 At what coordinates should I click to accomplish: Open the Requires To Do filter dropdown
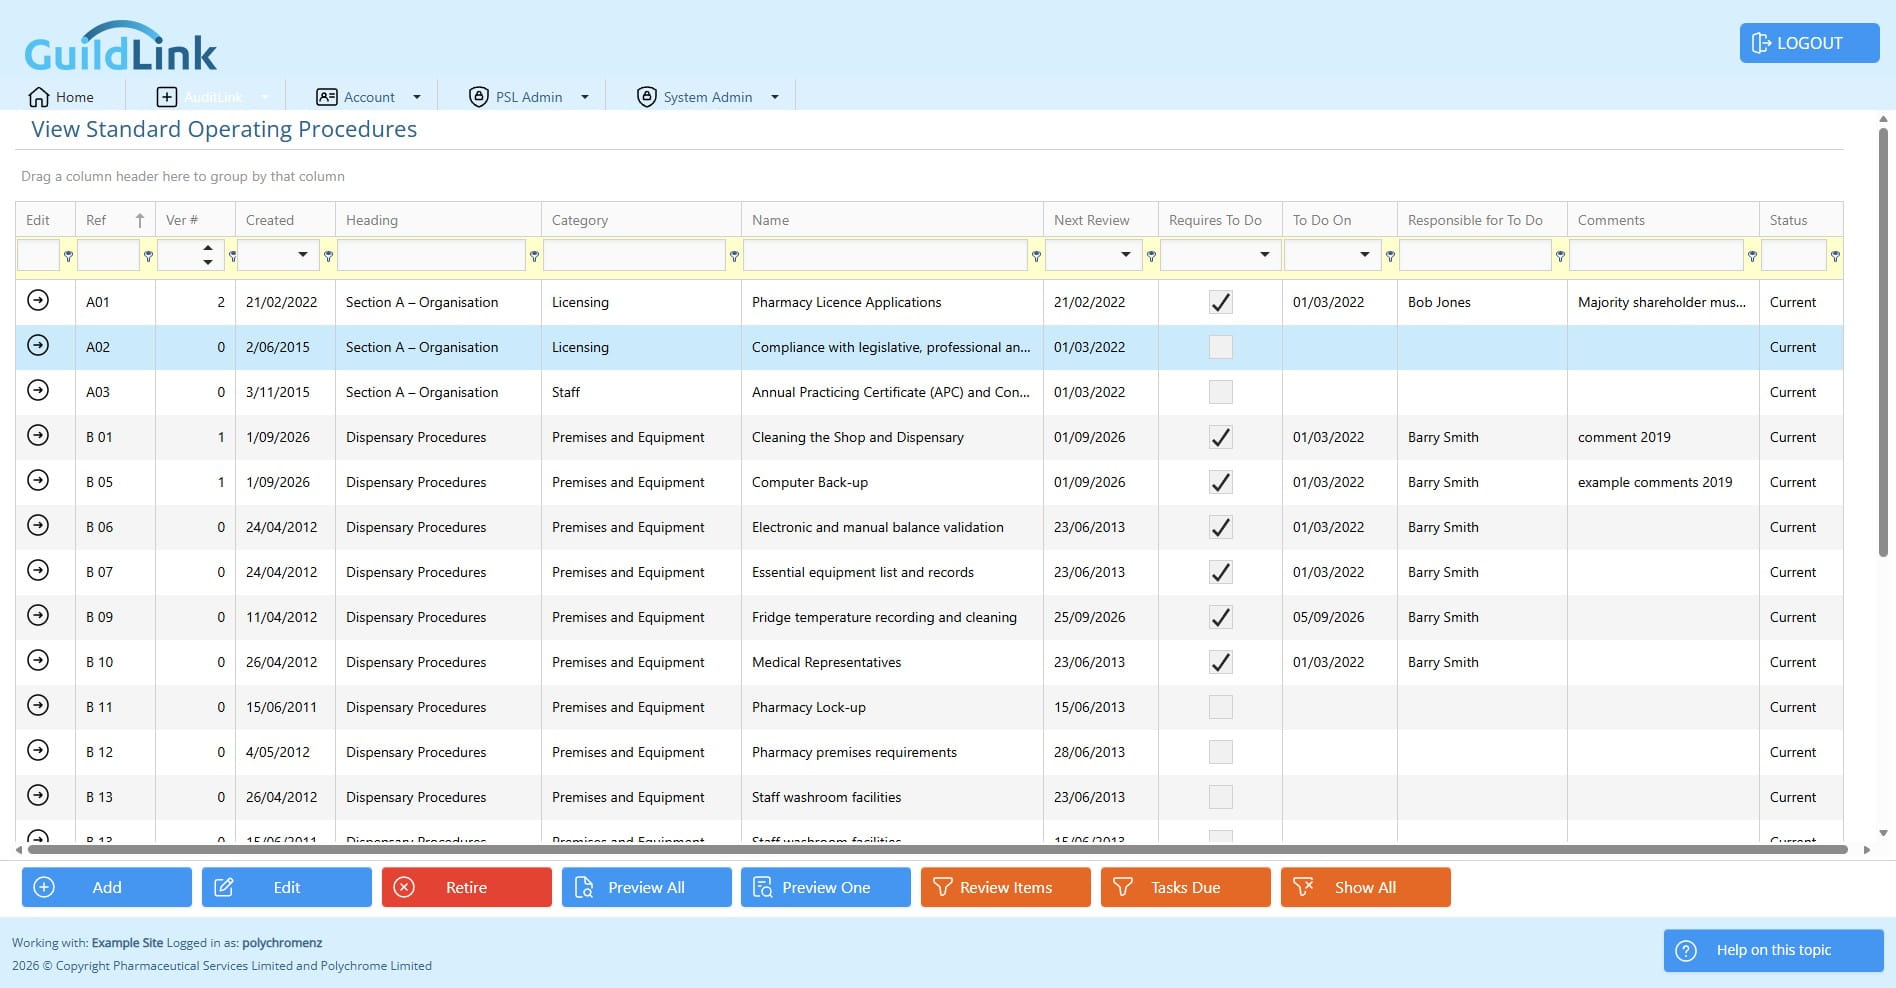coord(1265,255)
